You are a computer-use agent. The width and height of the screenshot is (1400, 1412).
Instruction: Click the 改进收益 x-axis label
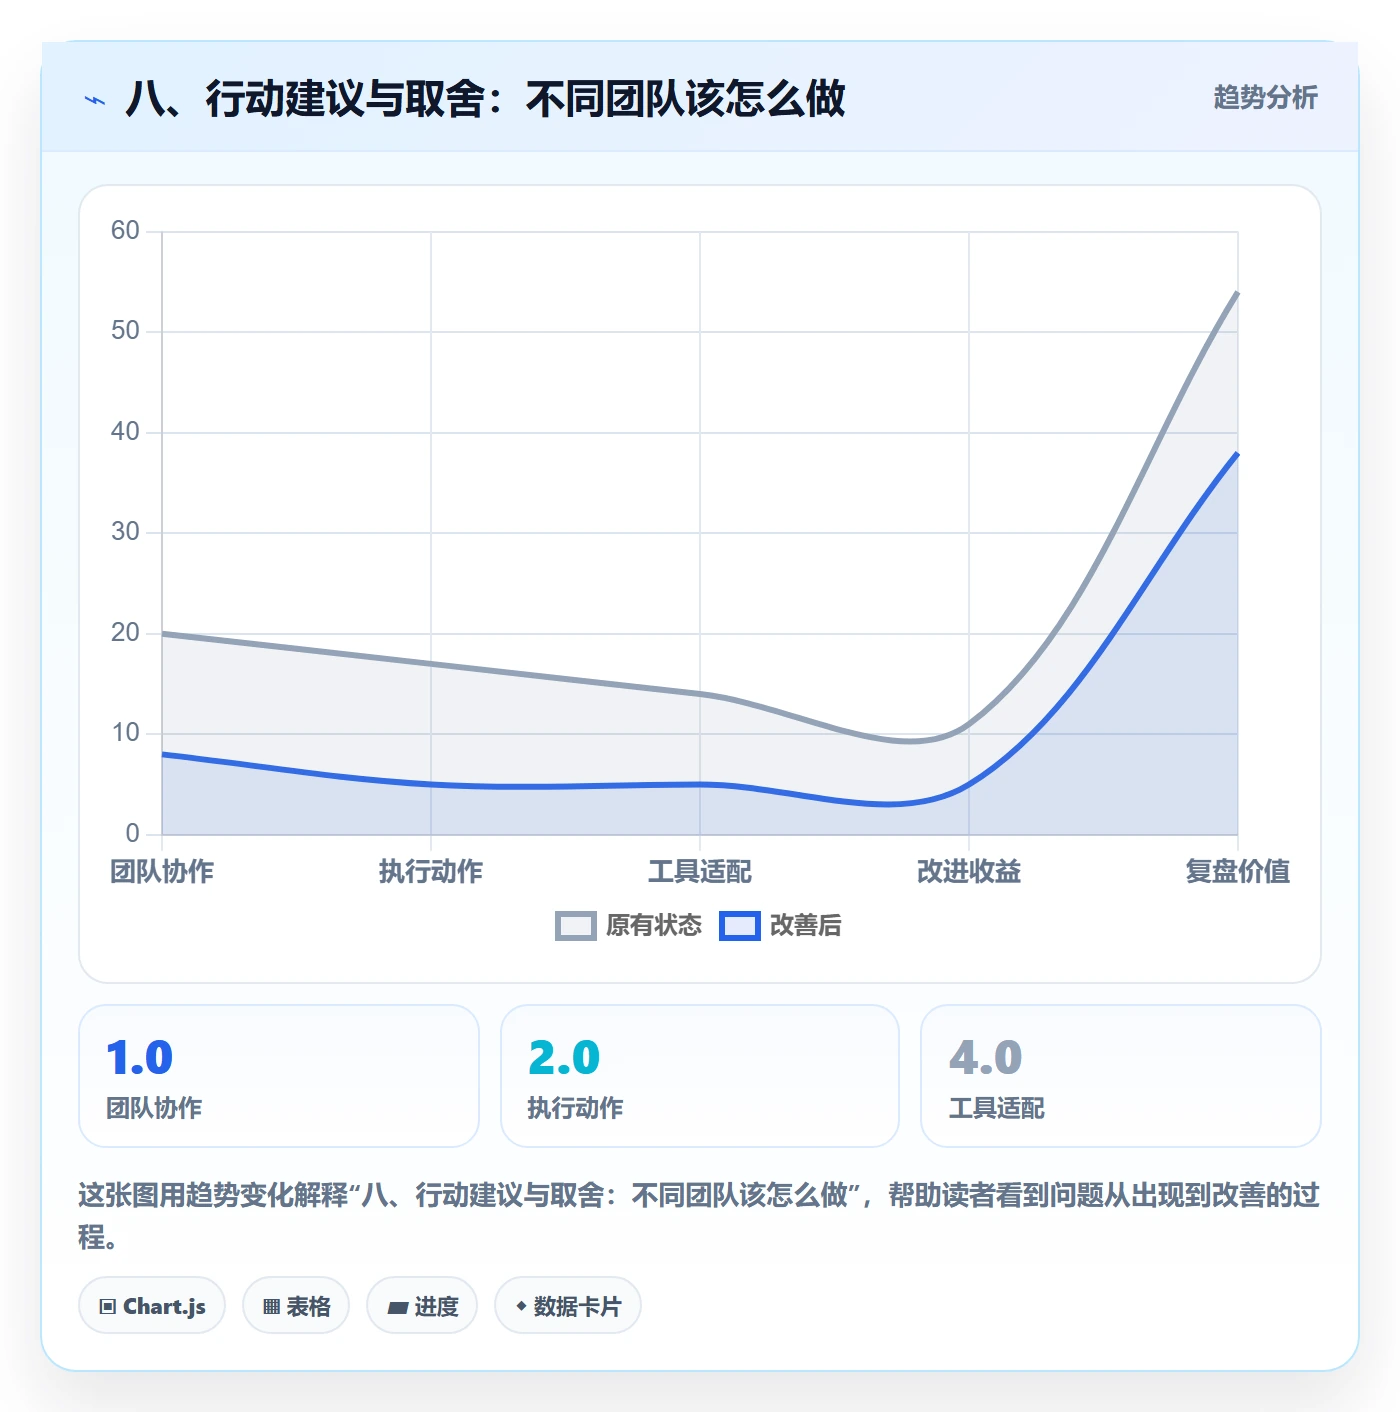coord(969,872)
